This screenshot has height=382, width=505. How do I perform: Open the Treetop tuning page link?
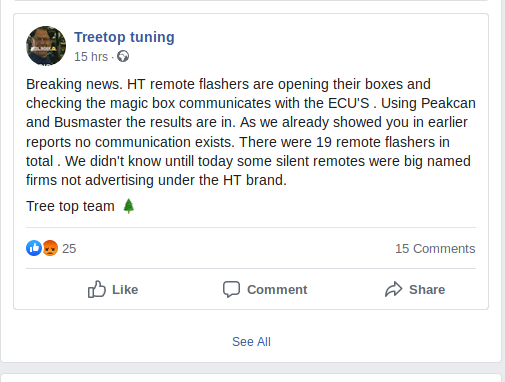[124, 37]
